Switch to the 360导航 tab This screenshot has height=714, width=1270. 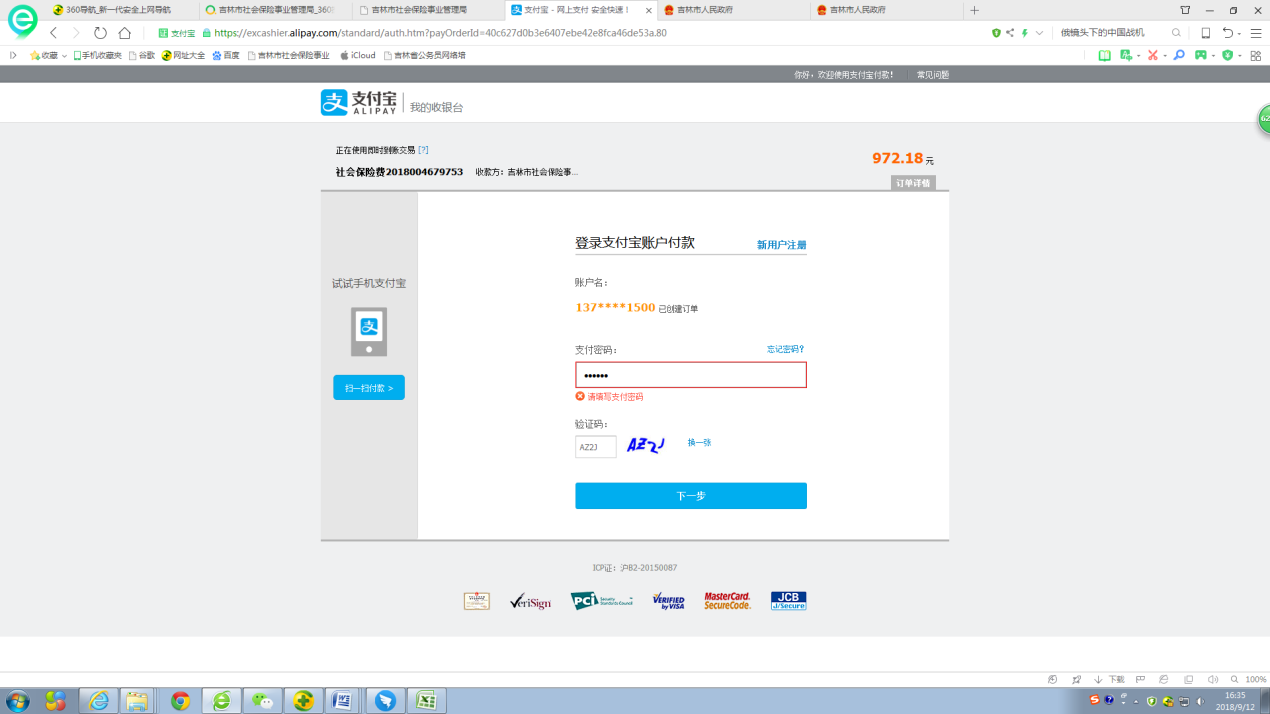tap(118, 10)
